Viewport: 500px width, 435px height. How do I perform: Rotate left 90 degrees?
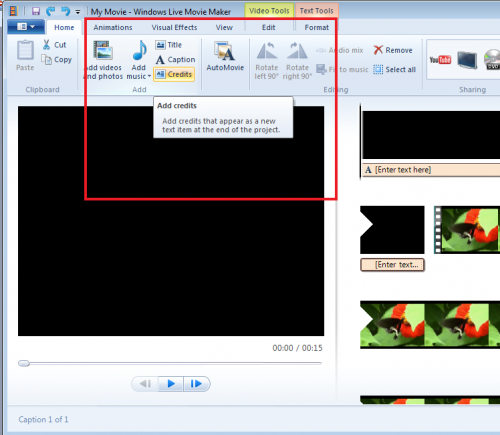[x=266, y=61]
